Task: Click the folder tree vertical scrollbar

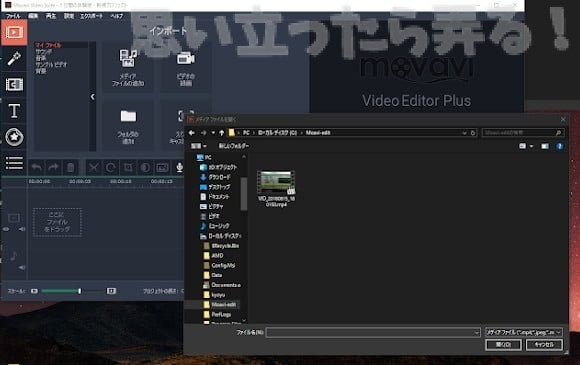Action: click(243, 193)
